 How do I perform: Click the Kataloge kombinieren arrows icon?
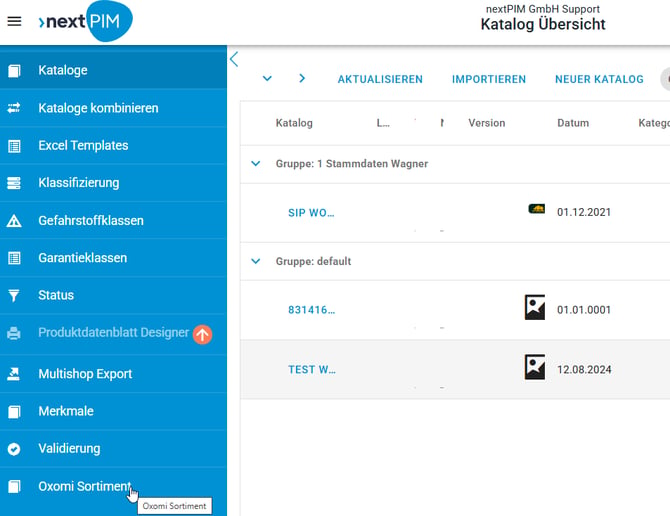[x=14, y=108]
